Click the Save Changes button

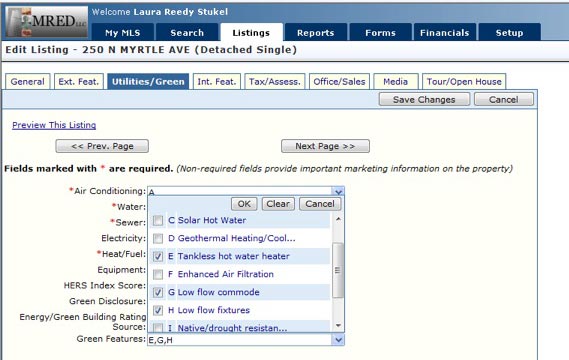point(424,99)
